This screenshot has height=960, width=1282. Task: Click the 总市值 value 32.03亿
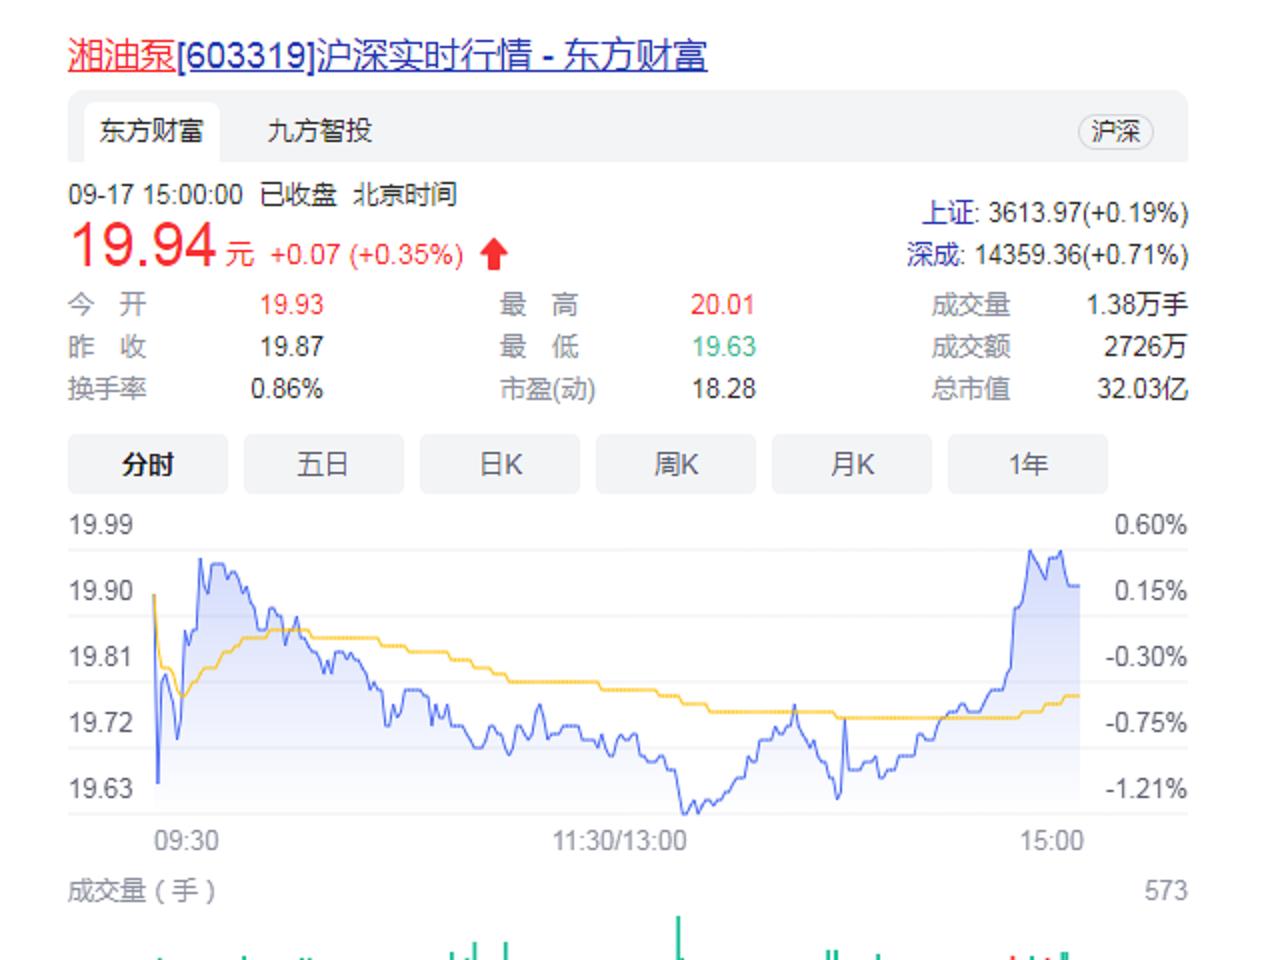point(1140,388)
